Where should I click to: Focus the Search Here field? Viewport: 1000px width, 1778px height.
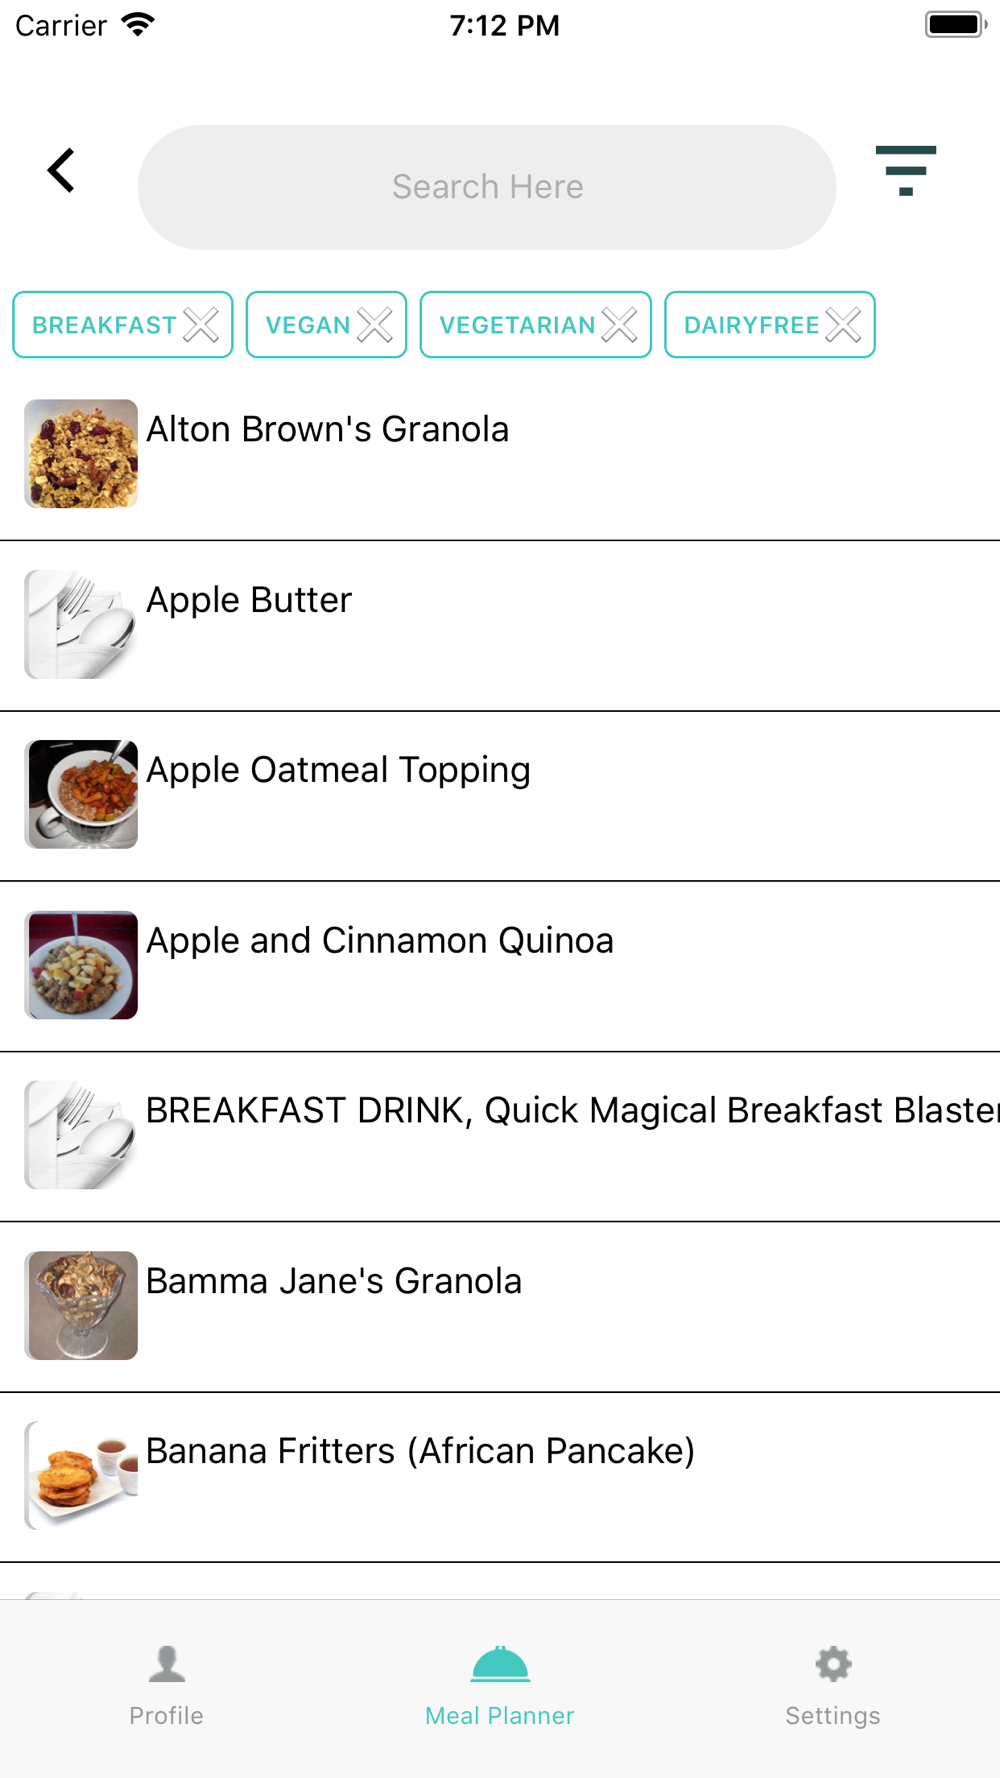coord(487,187)
